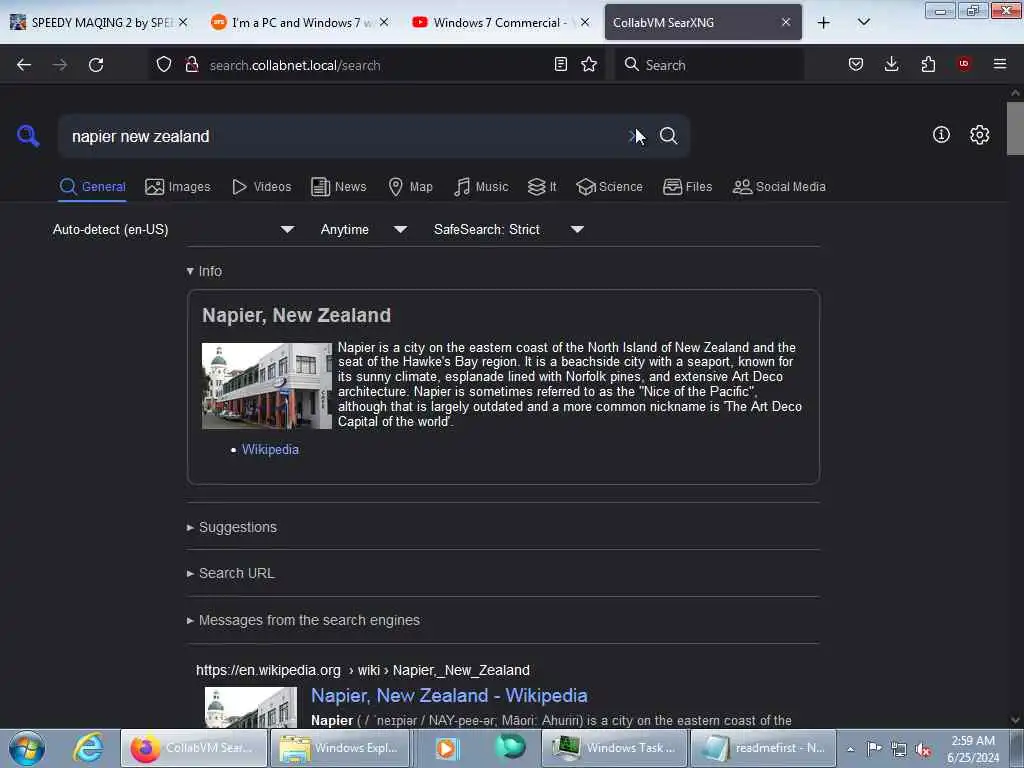Screen dimensions: 1024x768
Task: Open media player taskbar icon
Action: point(447,748)
